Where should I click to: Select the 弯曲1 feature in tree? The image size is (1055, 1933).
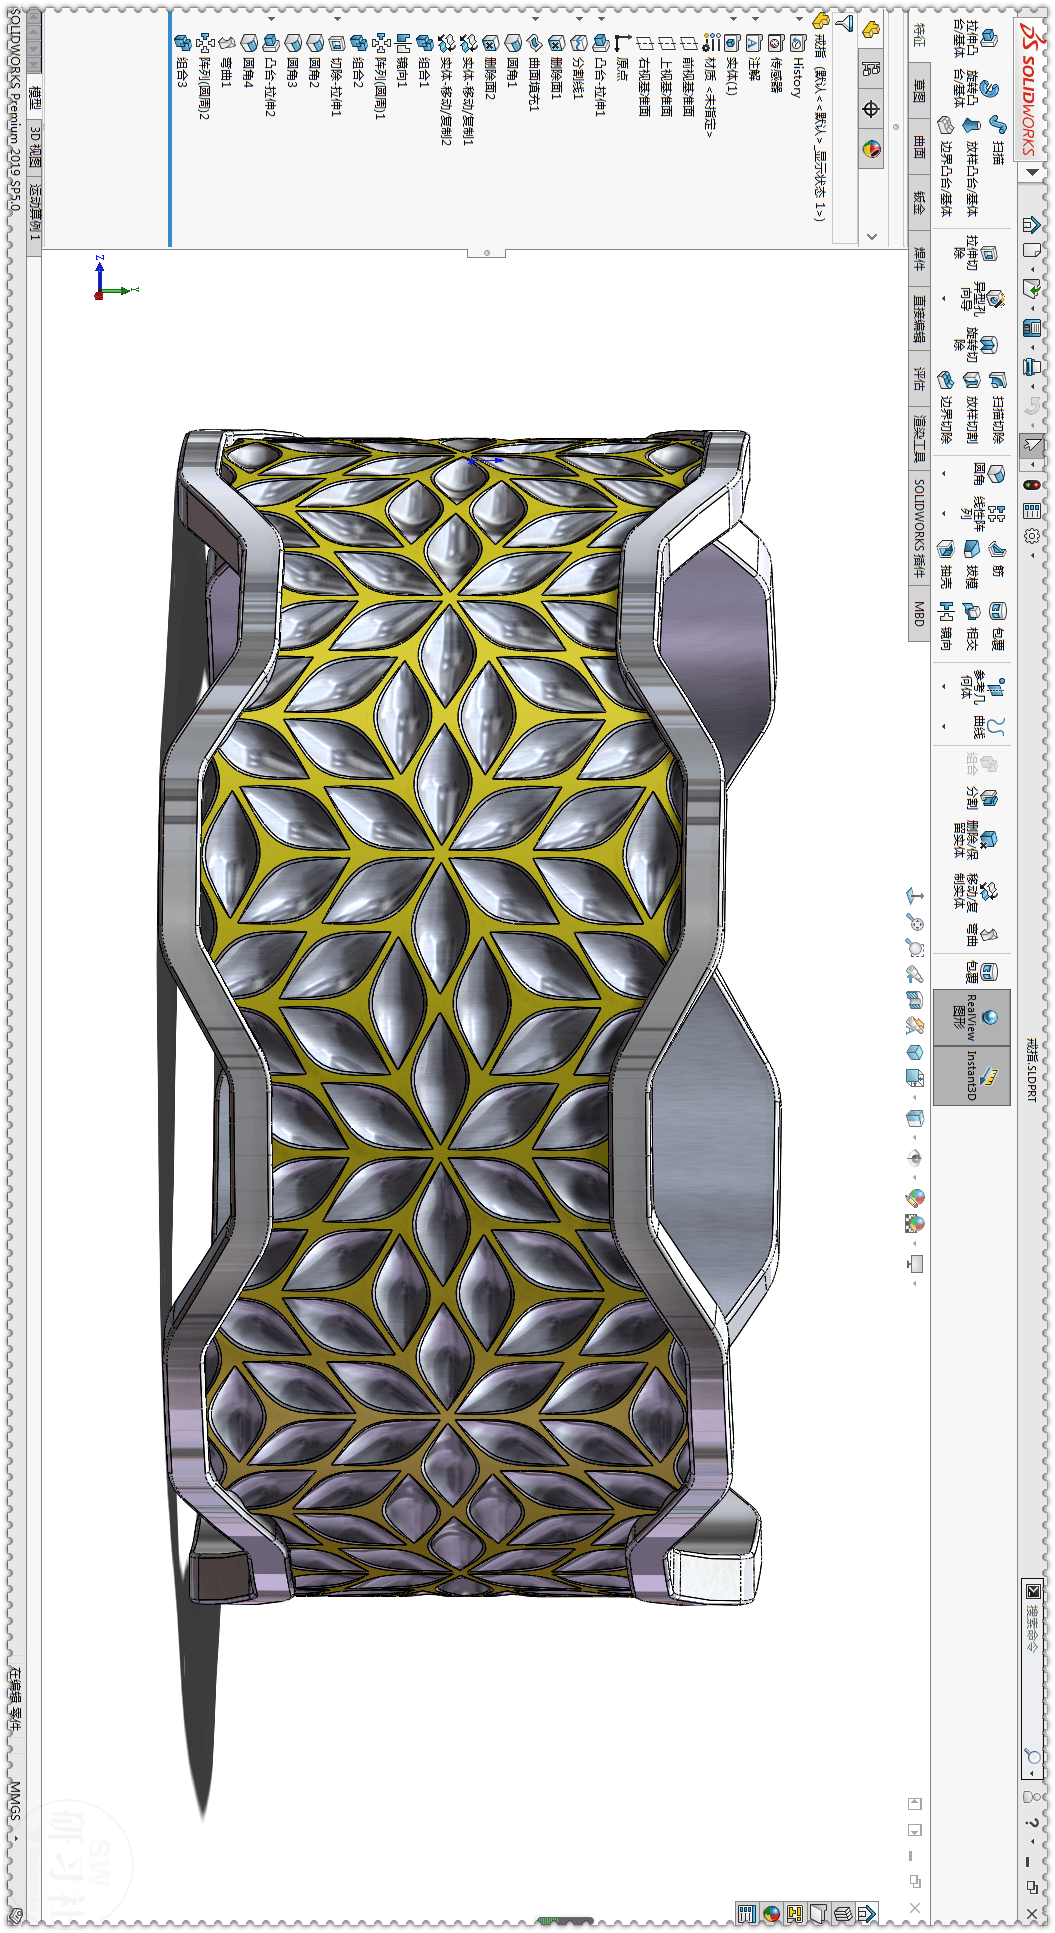tap(226, 63)
